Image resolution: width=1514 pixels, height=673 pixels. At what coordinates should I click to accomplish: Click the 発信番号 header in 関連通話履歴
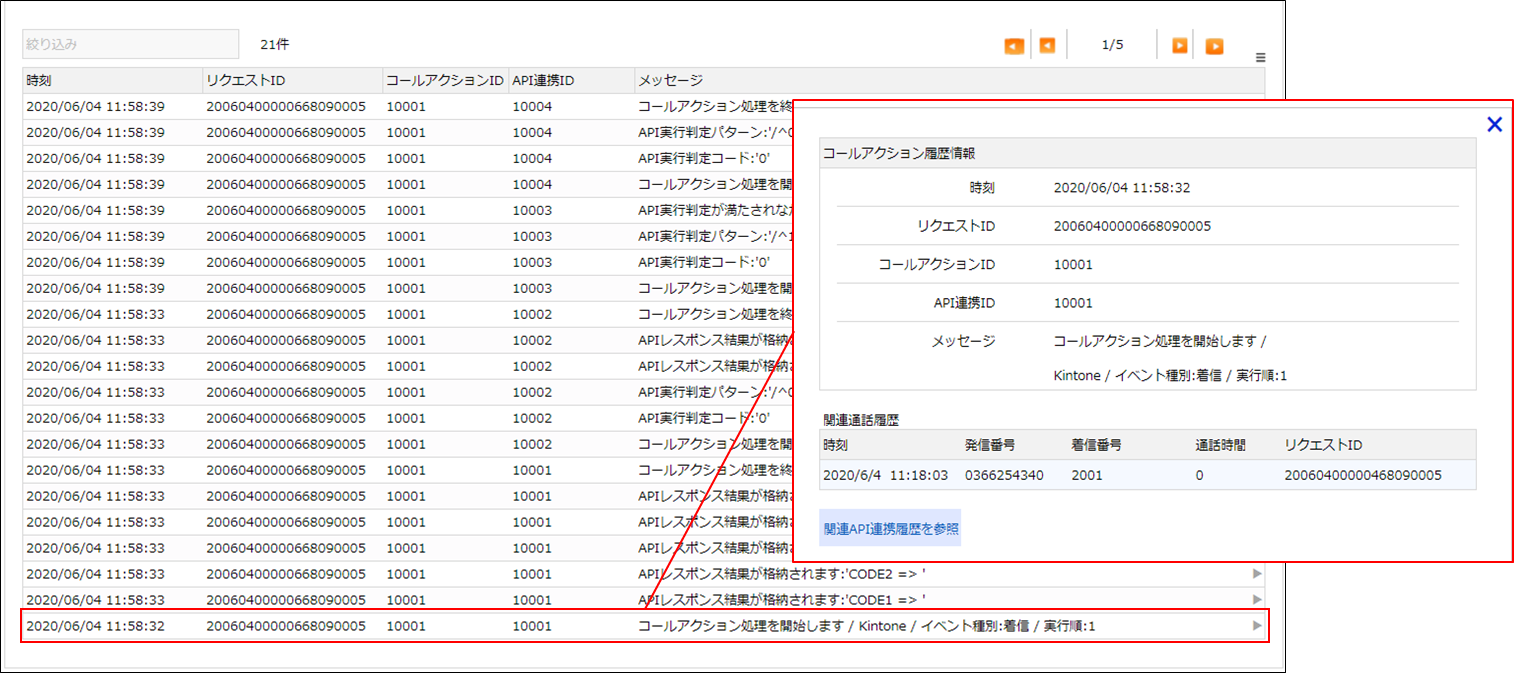pyautogui.click(x=990, y=445)
